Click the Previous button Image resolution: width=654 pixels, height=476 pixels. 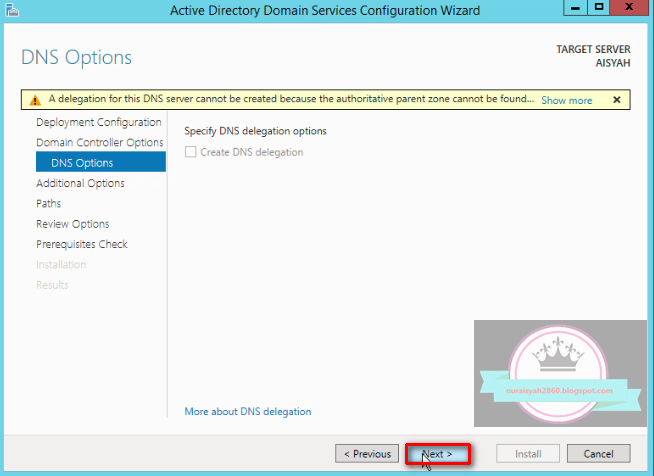[367, 453]
